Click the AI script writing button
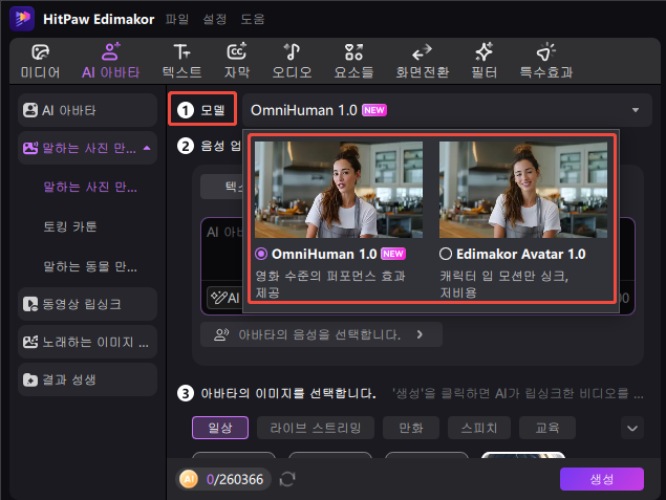 [225, 298]
